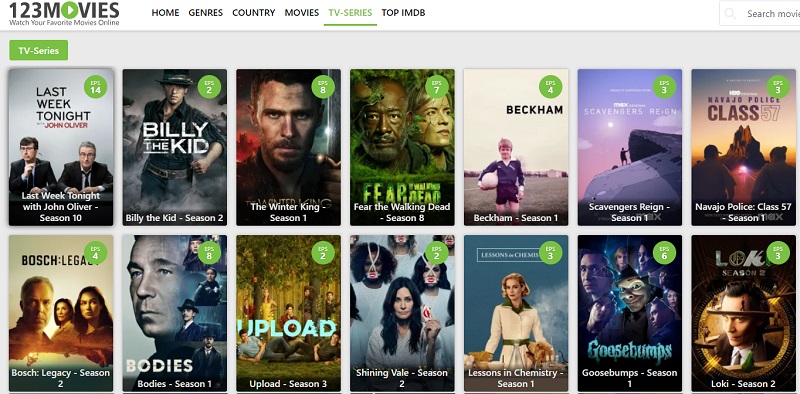The width and height of the screenshot is (800, 394).
Task: Open Billy the Kid poster thumbnail
Action: tap(174, 147)
